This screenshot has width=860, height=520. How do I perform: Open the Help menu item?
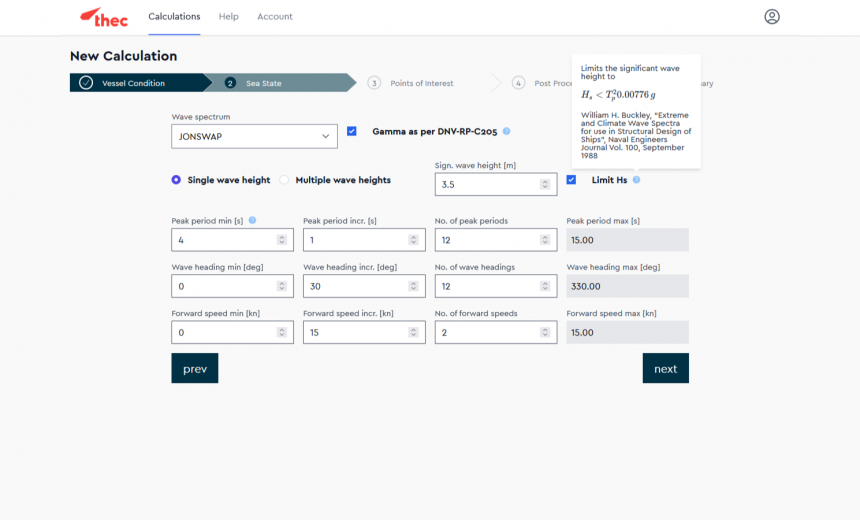[x=229, y=17]
